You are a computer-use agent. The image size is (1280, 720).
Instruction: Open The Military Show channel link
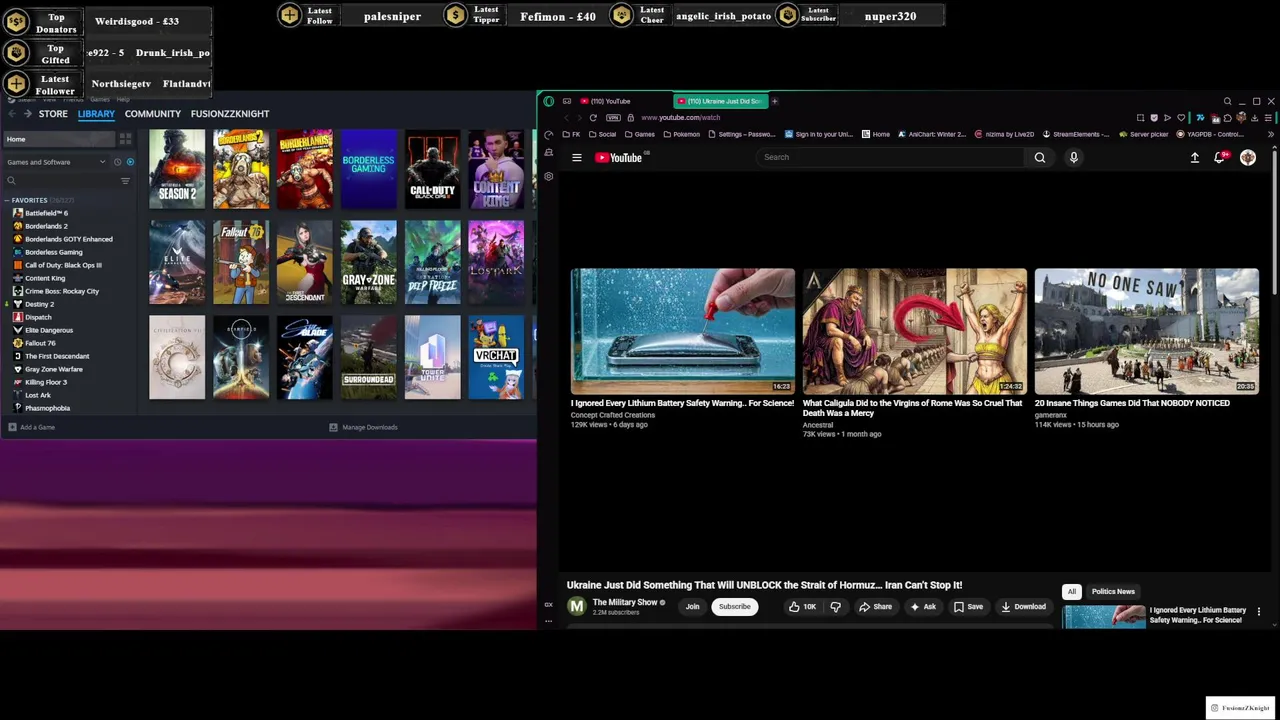[624, 602]
